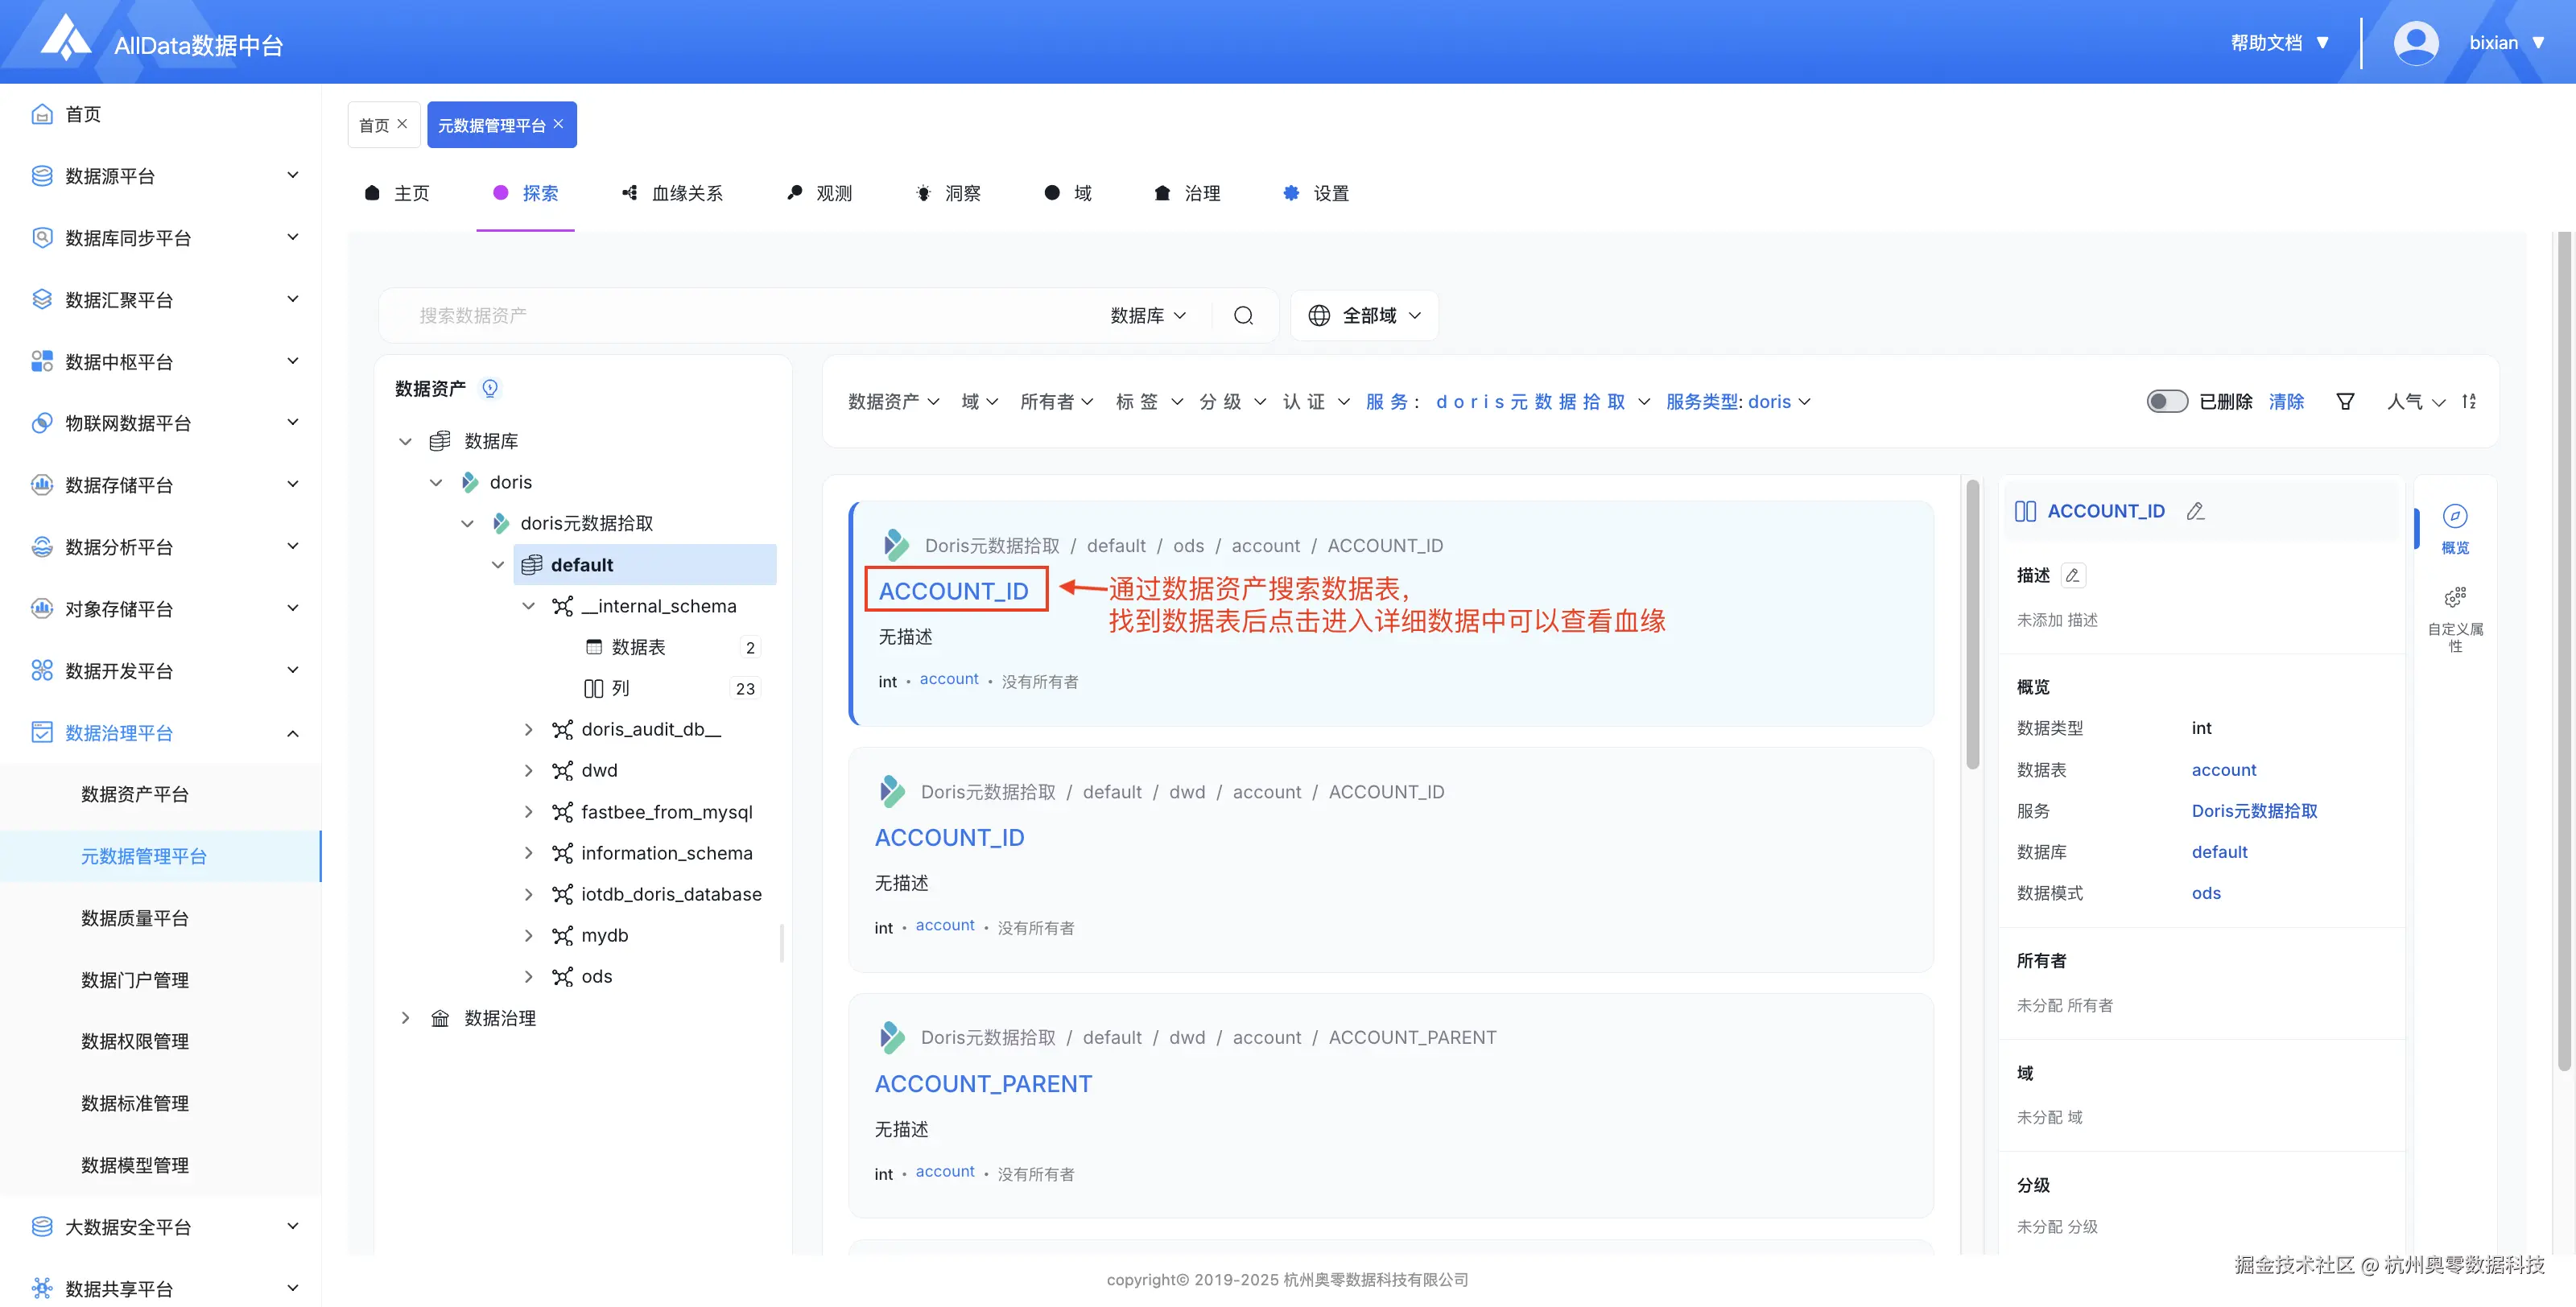Click the lamp icon beside 数据资产 heading
Viewport: 2576px width, 1307px height.
pyautogui.click(x=491, y=388)
